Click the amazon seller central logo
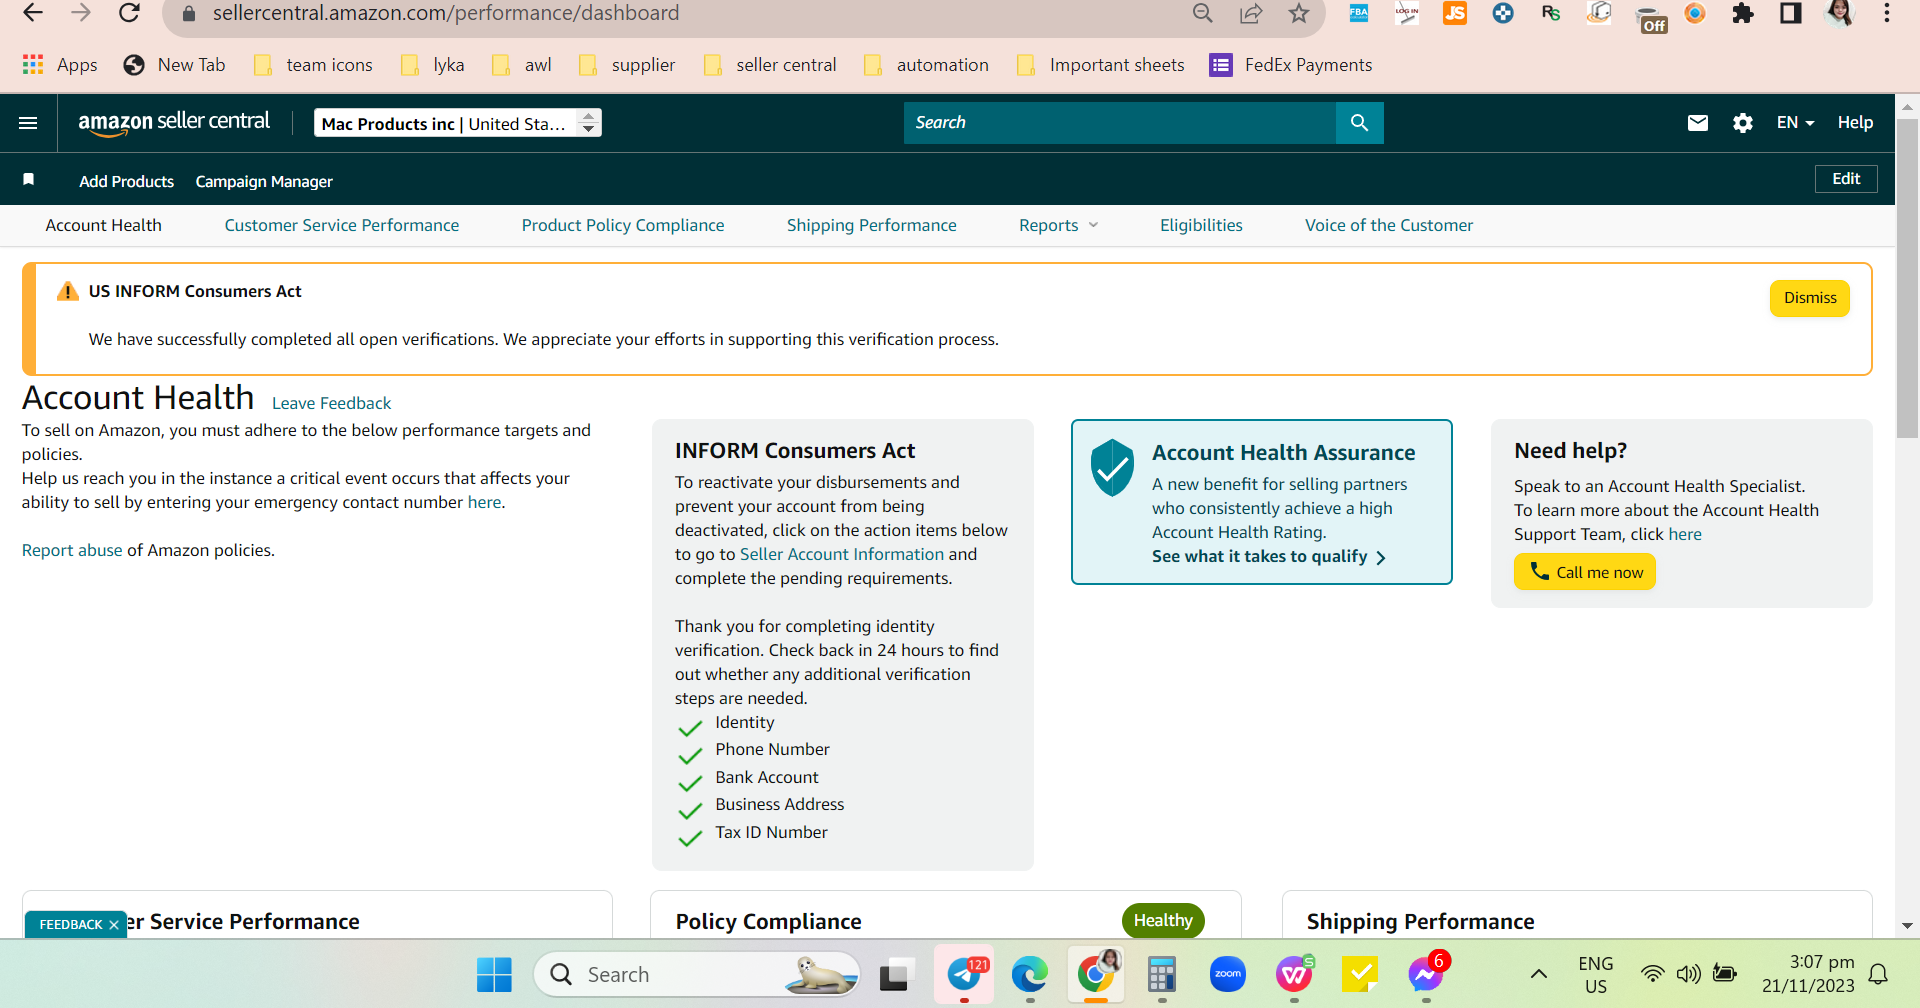Image resolution: width=1920 pixels, height=1008 pixels. point(174,123)
